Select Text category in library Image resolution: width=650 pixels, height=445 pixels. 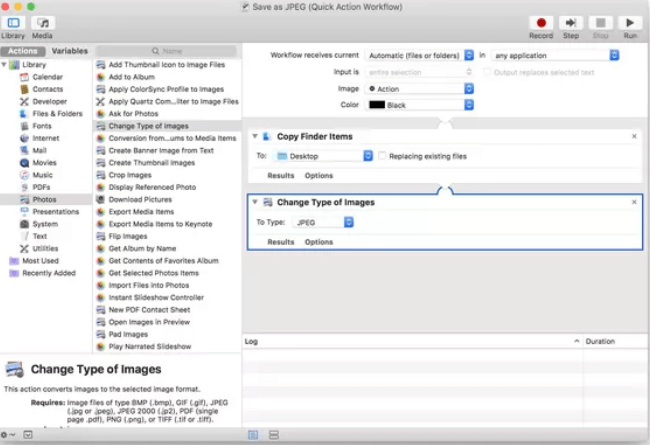39,236
